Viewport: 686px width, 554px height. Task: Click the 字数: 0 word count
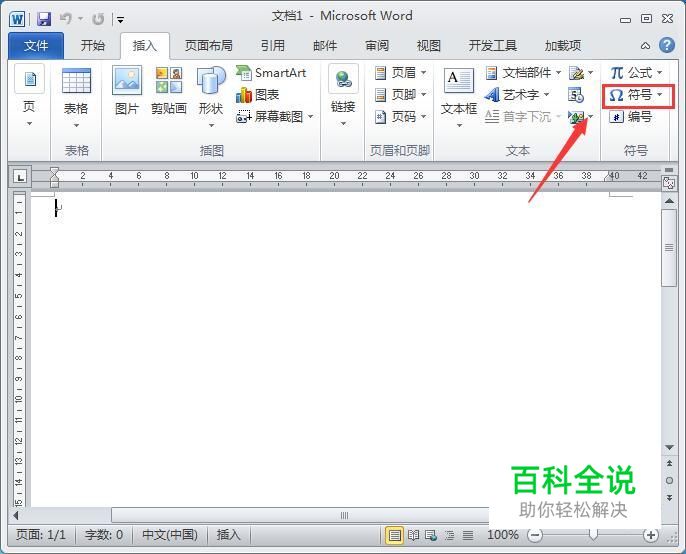[104, 535]
